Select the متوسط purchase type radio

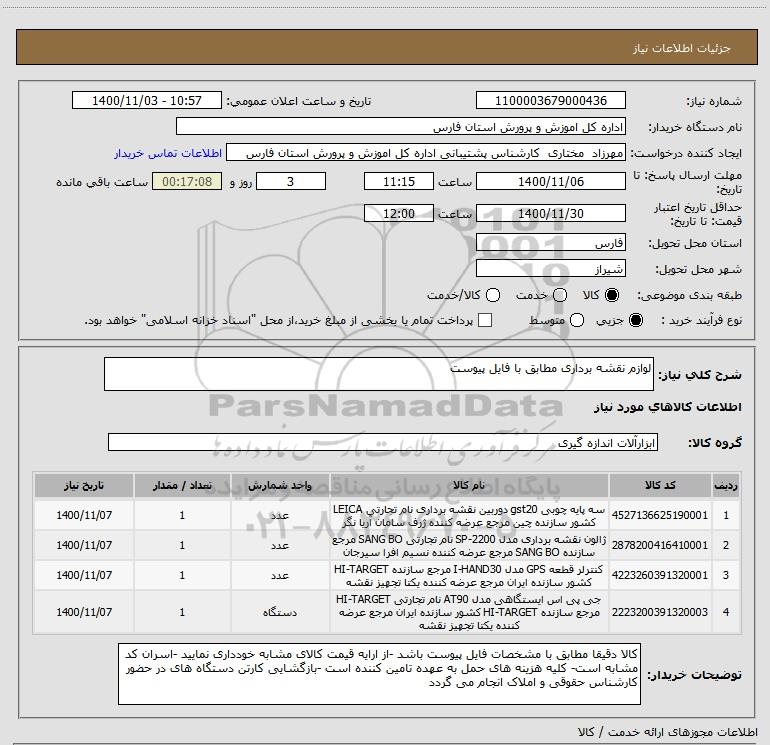[577, 321]
